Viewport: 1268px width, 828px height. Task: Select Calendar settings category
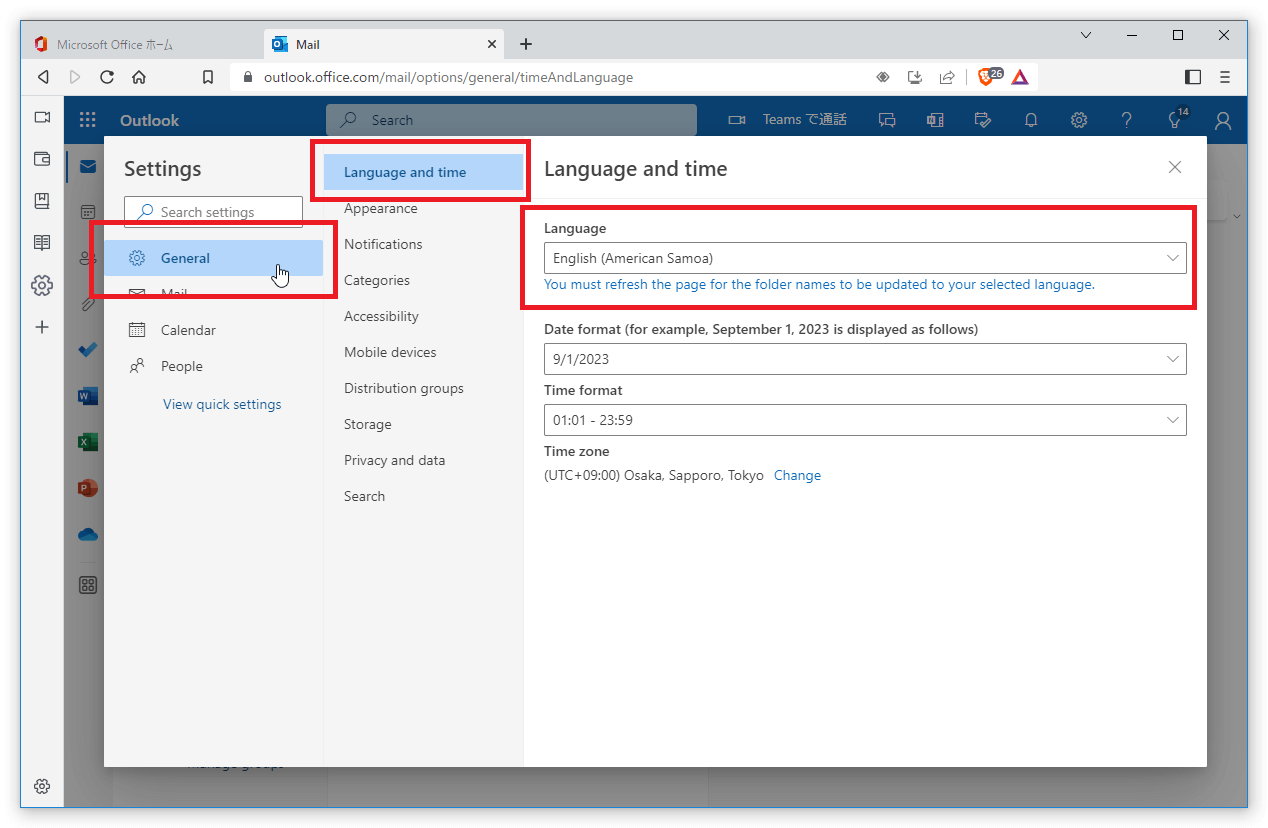188,330
